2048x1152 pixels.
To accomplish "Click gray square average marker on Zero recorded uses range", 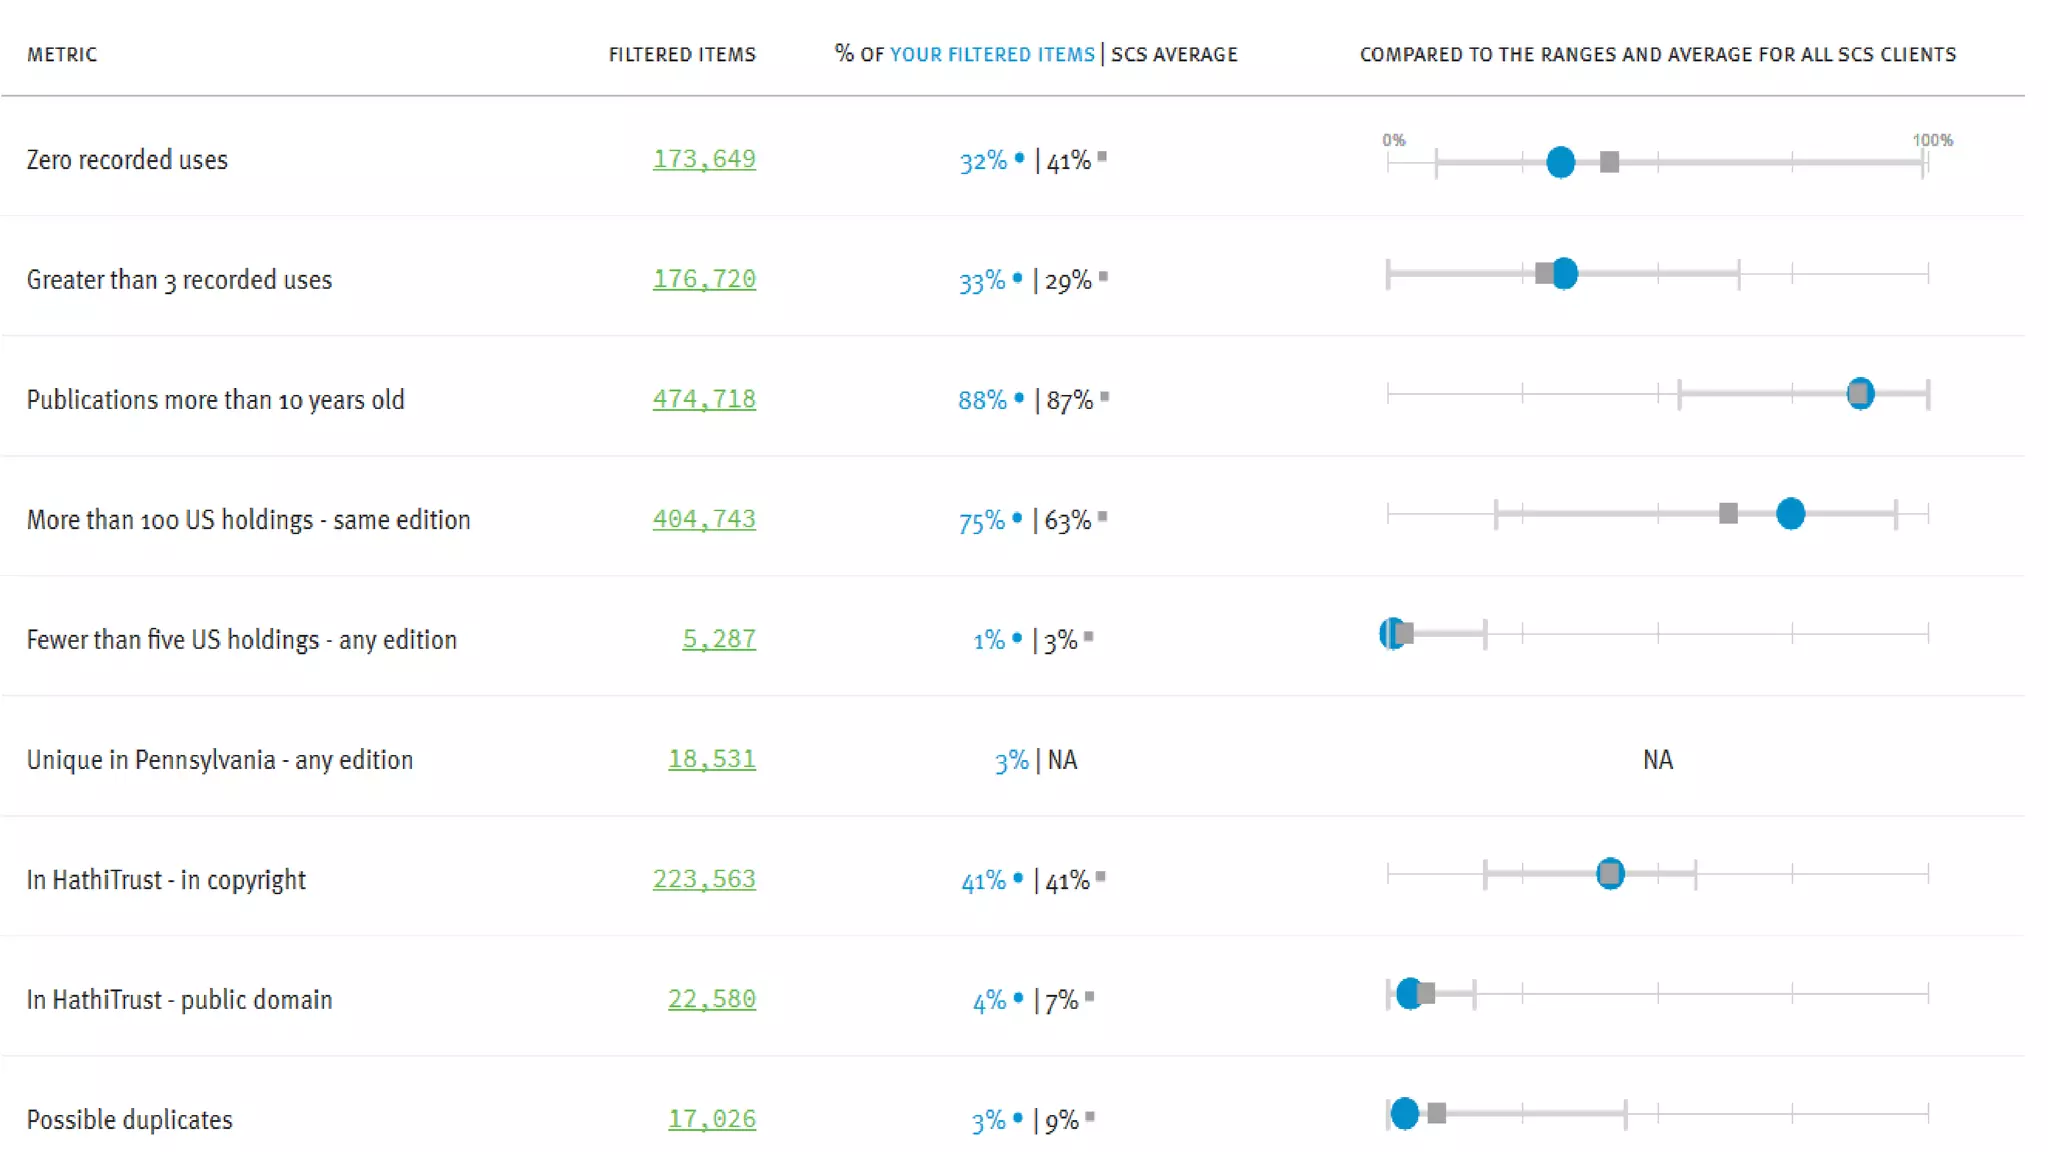I will coord(1609,162).
